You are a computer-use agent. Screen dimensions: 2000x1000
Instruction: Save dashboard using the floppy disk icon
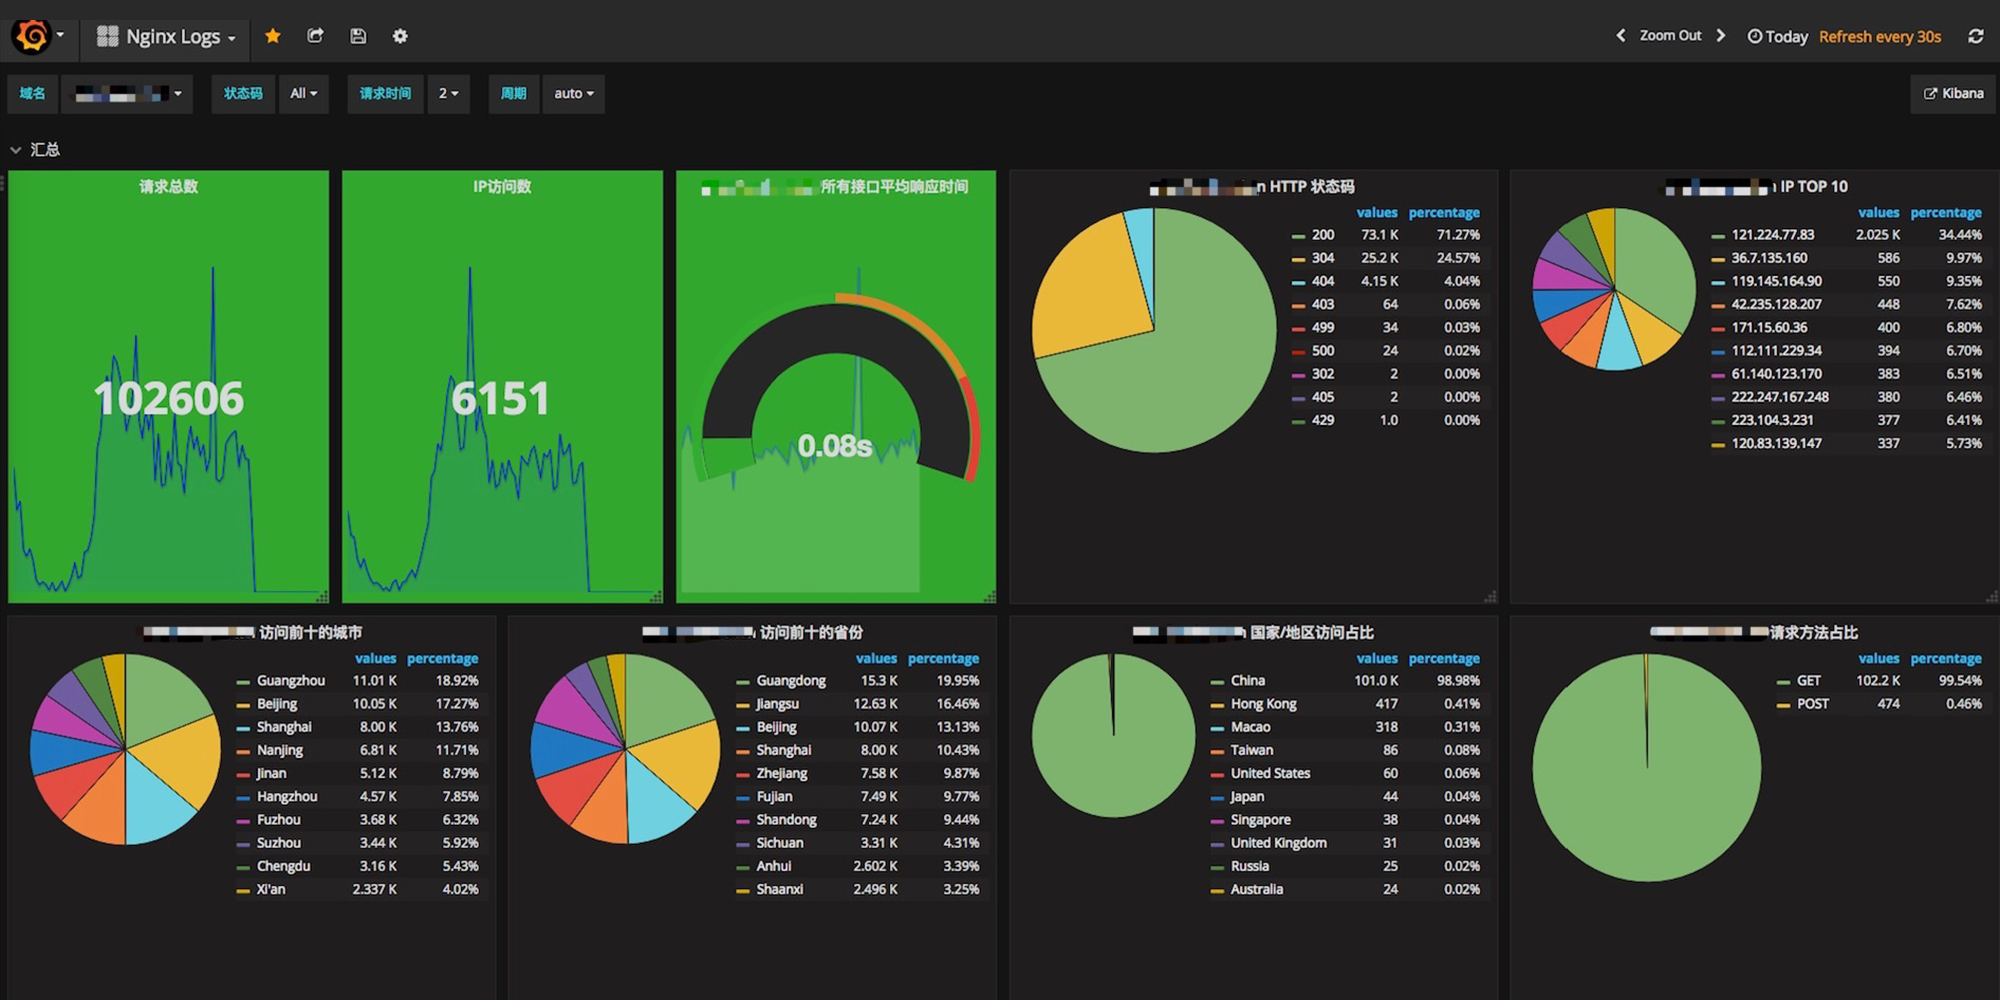click(358, 36)
